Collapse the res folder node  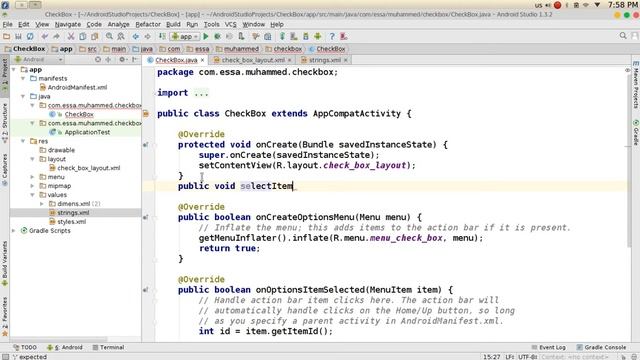pos(23,141)
